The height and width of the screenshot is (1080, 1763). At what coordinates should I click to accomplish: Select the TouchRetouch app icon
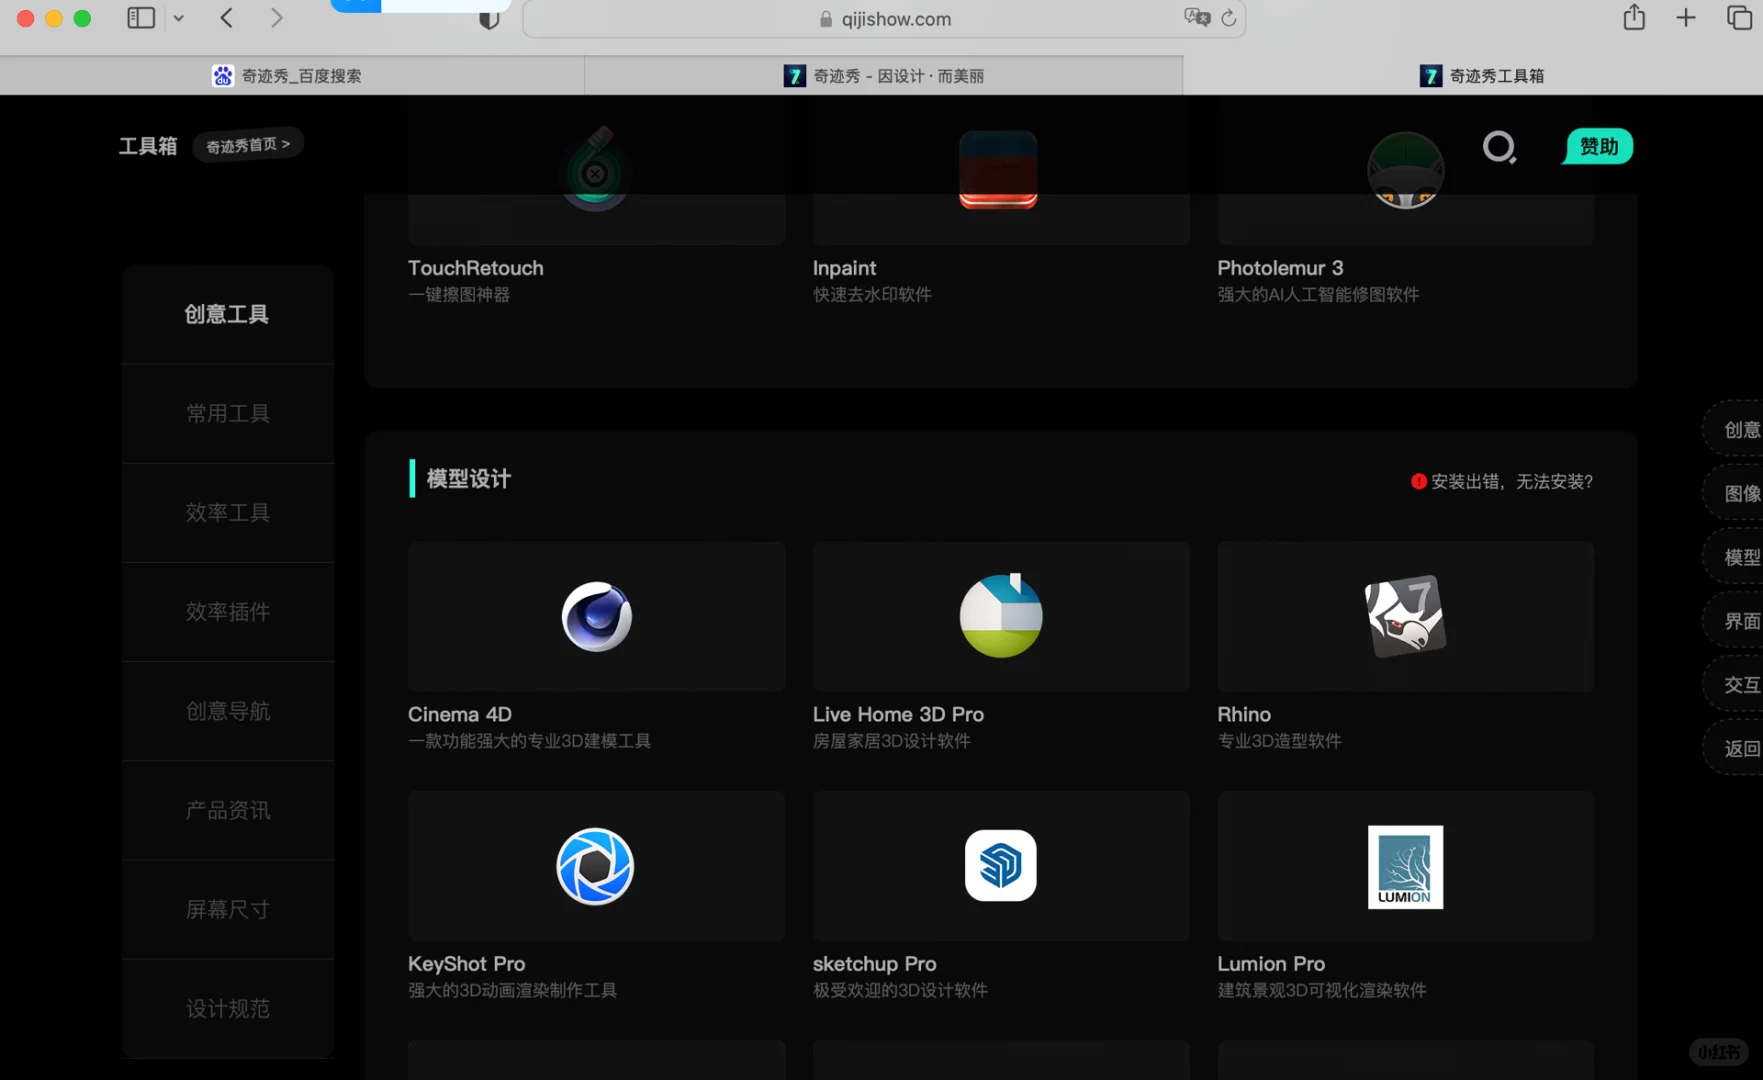tap(596, 169)
